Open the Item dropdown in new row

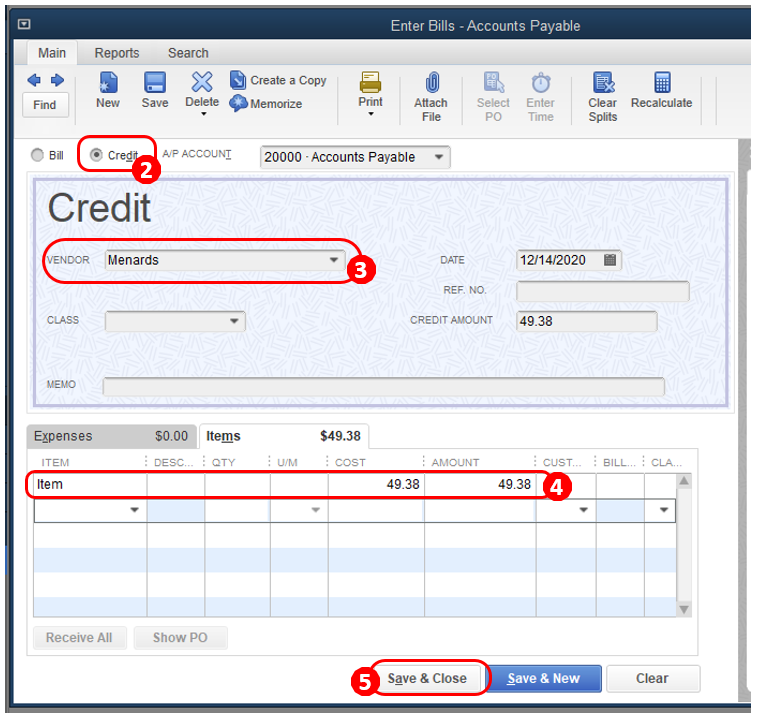click(135, 510)
